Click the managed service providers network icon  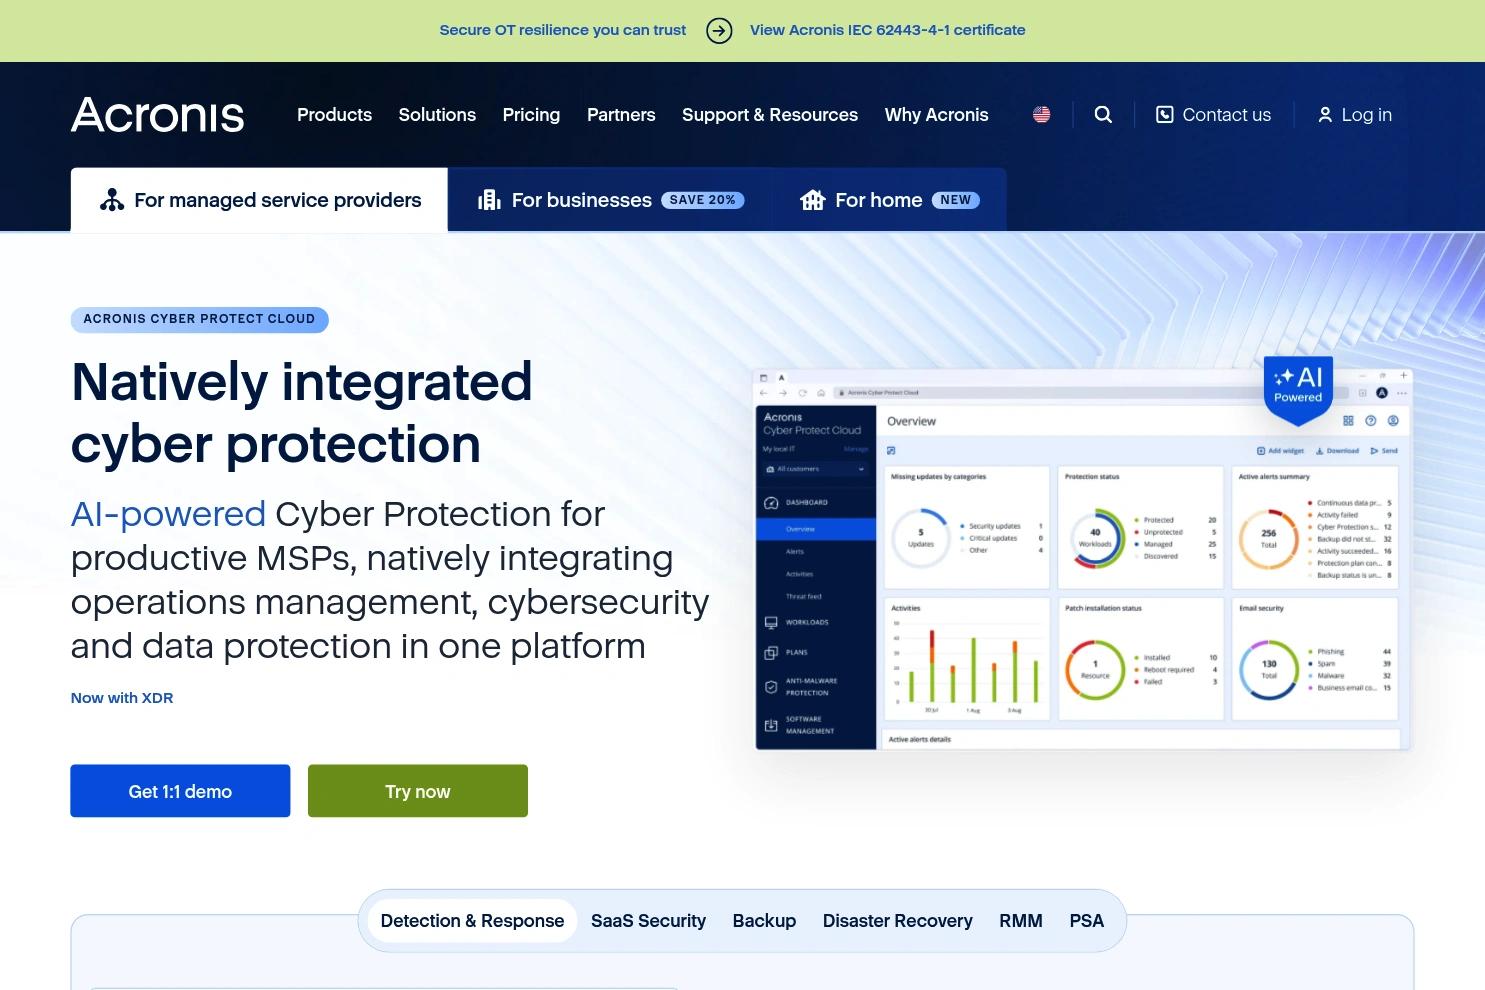pos(112,200)
